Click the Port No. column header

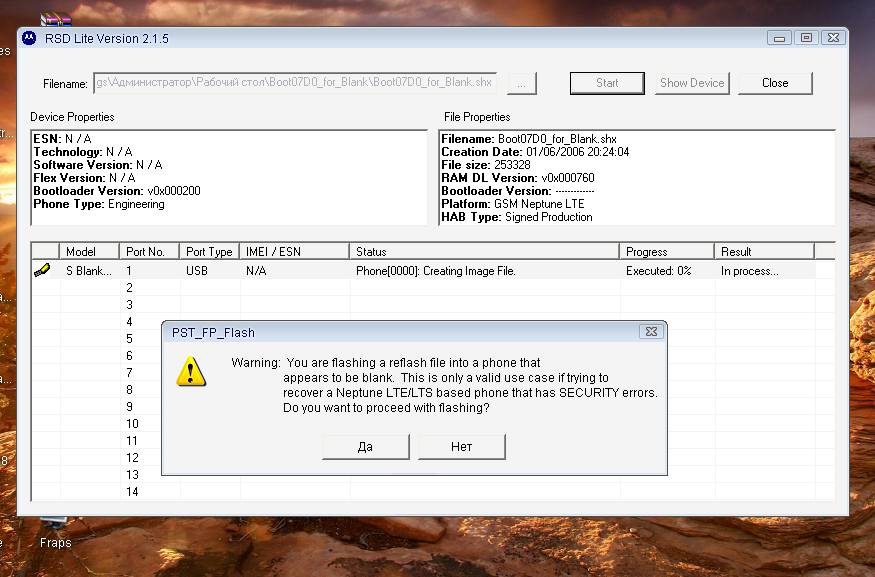[x=150, y=252]
